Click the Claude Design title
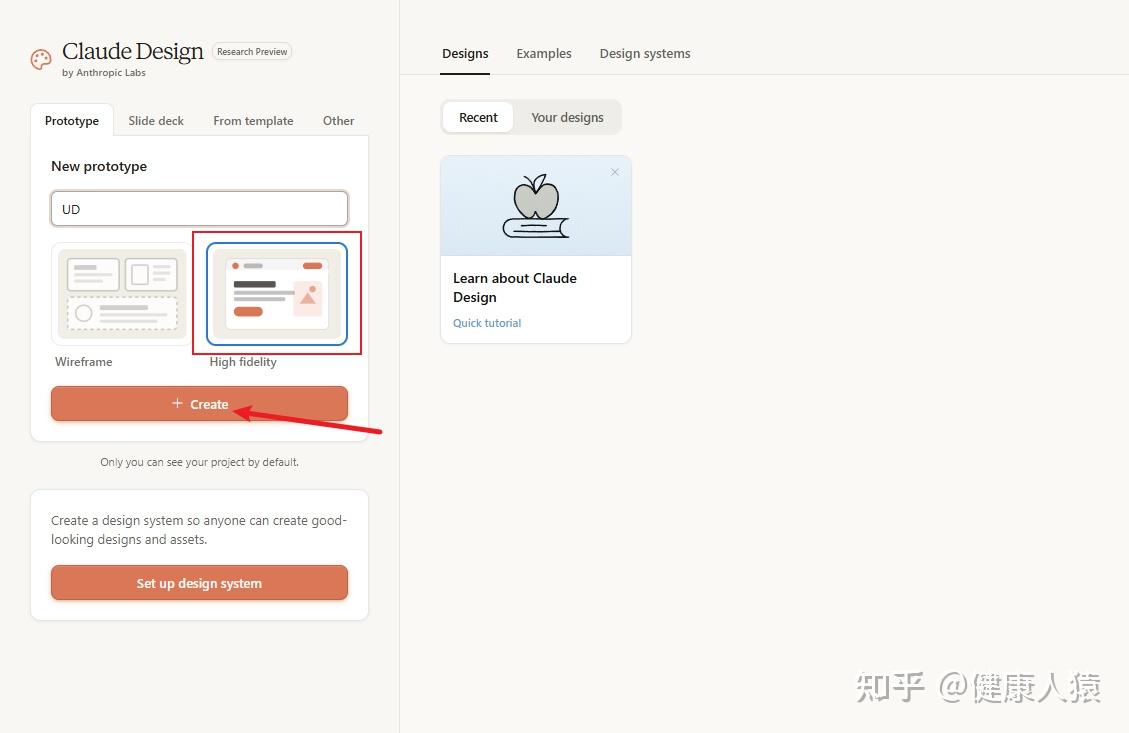The image size is (1129, 733). (x=133, y=52)
